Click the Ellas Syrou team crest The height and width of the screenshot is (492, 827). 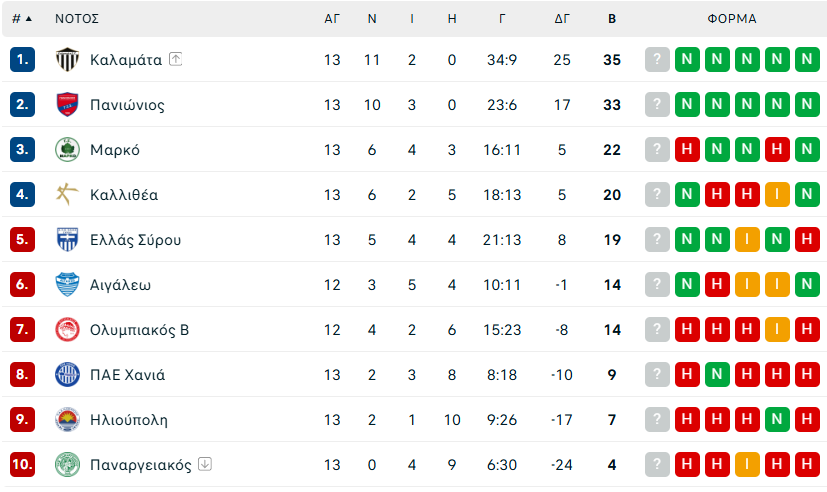click(x=66, y=240)
